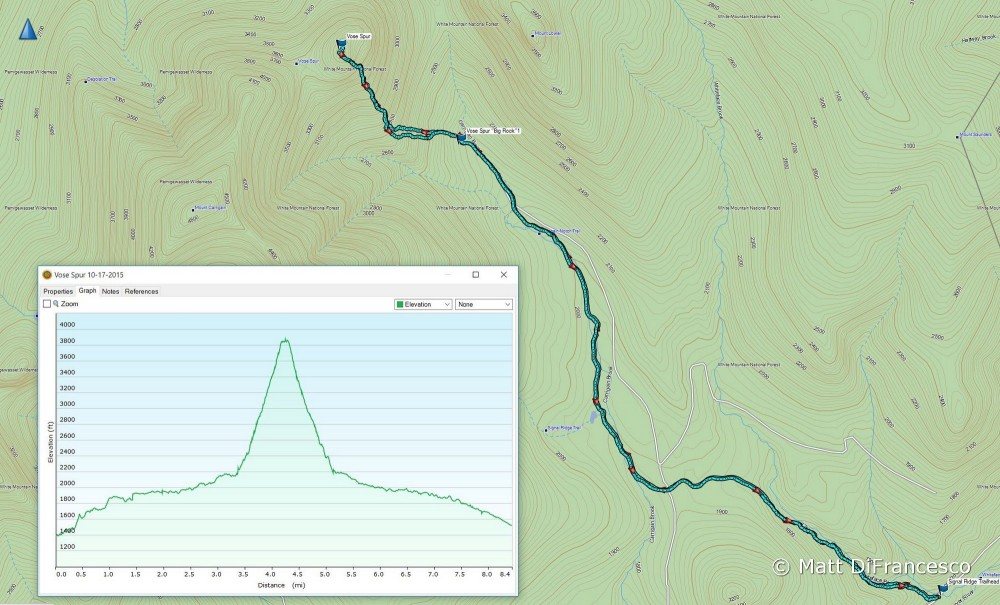Image resolution: width=1000 pixels, height=605 pixels.
Task: Click the green swatch in Elevation dropdown
Action: [x=400, y=305]
